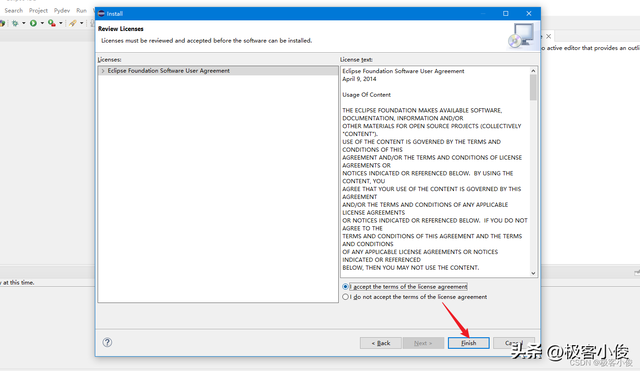
Task: Click the license text scroll down arrow
Action: [x=533, y=273]
